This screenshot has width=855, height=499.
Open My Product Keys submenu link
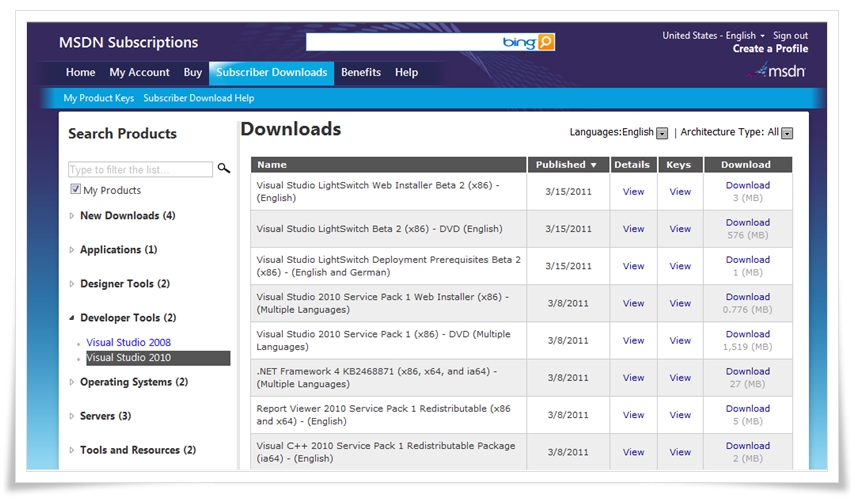click(x=99, y=98)
